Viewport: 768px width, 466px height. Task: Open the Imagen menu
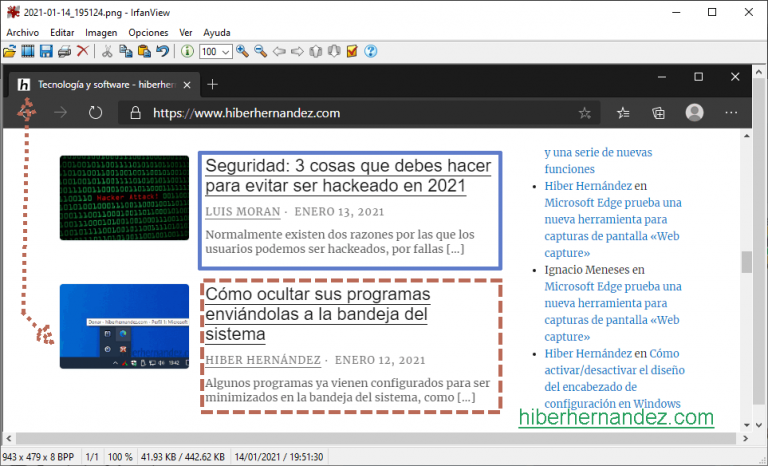(101, 33)
